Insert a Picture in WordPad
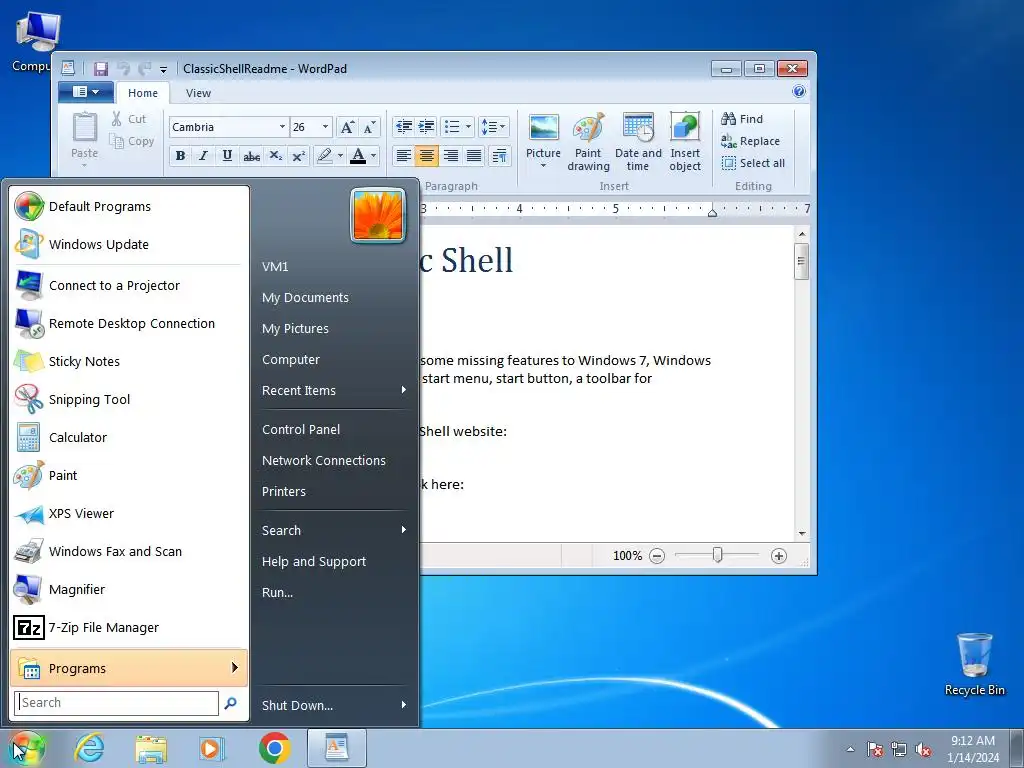The image size is (1024, 768). tap(543, 141)
